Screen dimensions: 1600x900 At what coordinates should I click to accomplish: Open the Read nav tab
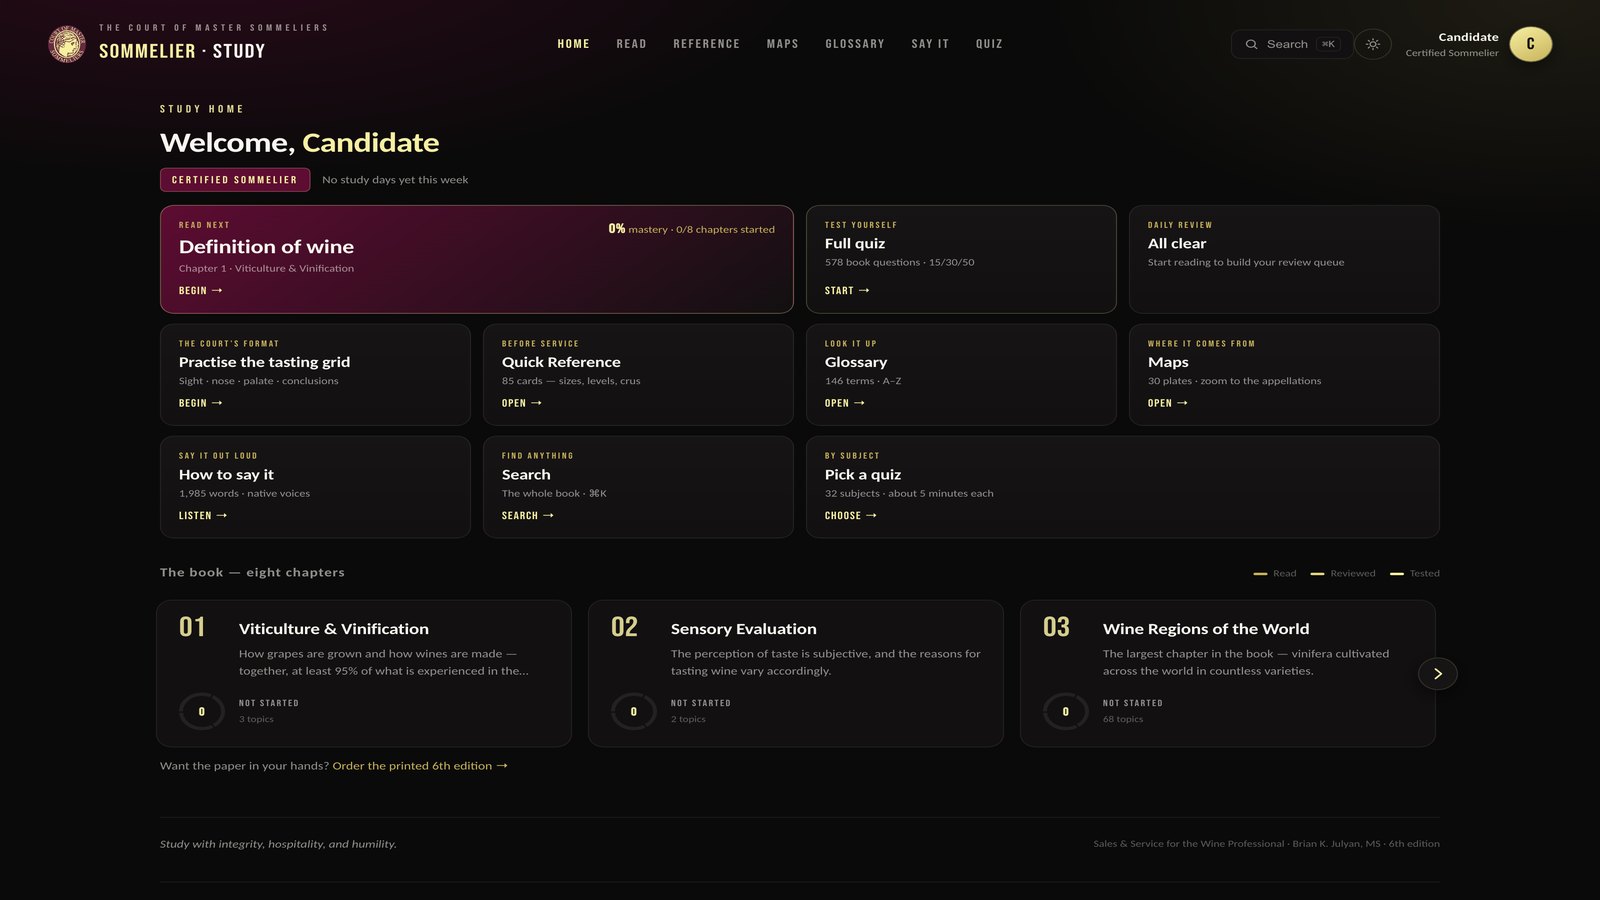click(631, 44)
